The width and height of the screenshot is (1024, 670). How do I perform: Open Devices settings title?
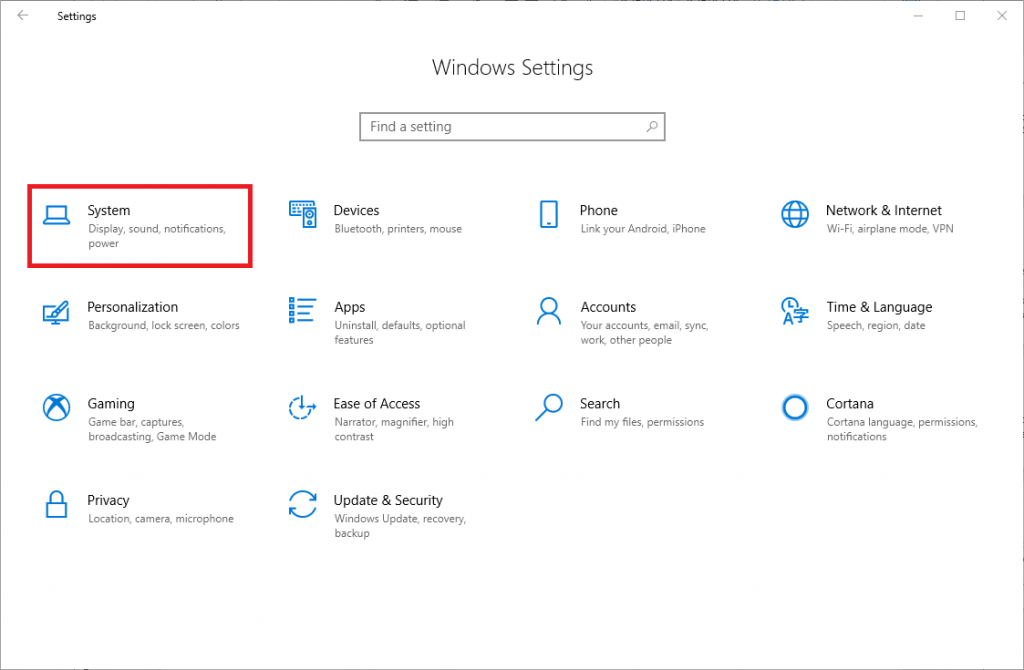pyautogui.click(x=356, y=210)
